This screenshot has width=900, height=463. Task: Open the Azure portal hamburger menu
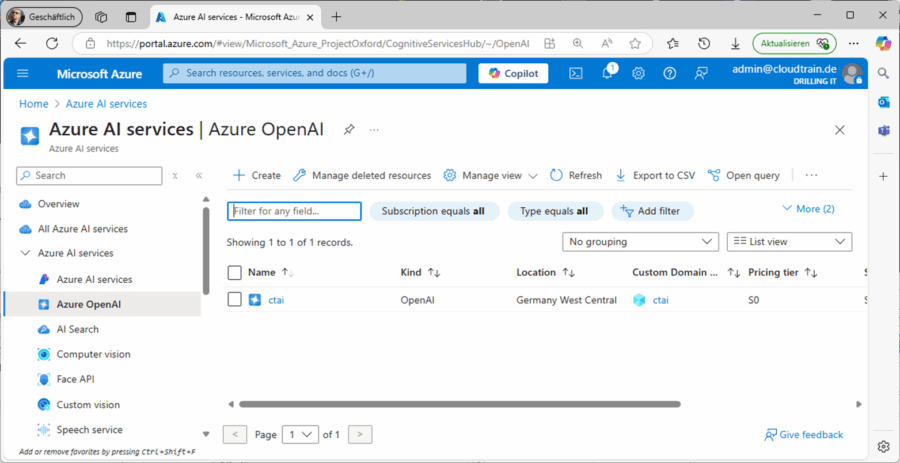click(x=23, y=73)
